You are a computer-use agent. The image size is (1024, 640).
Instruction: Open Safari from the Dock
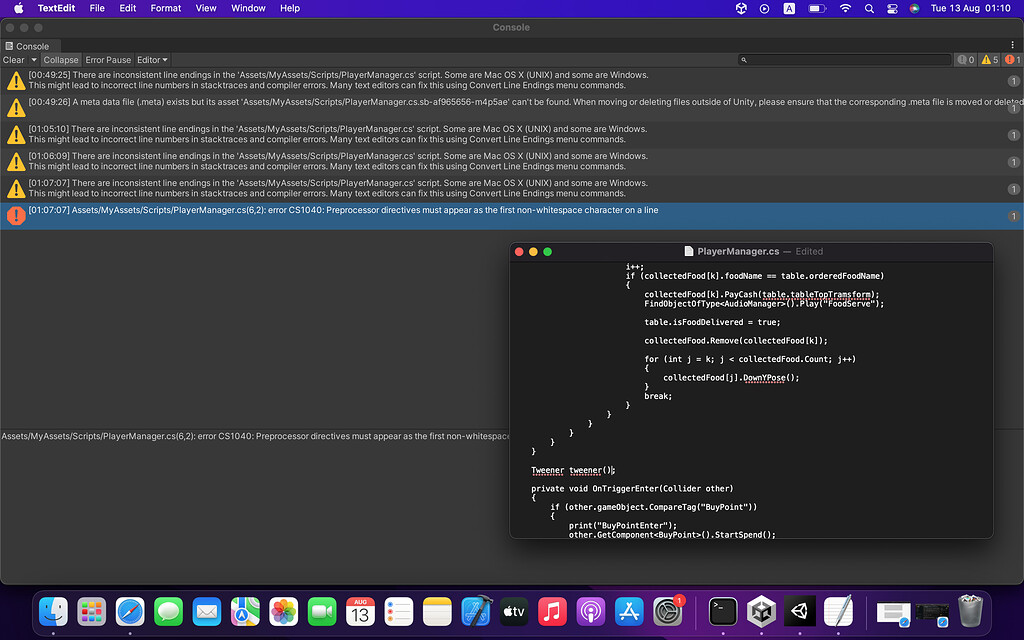pos(130,612)
